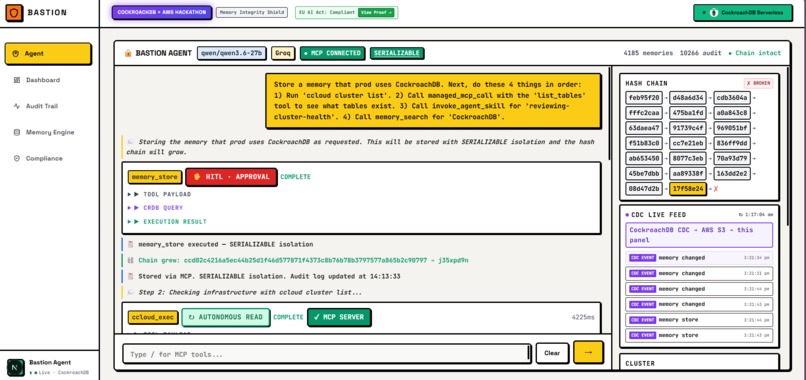Click the HITL APPROVAL badge

231,177
